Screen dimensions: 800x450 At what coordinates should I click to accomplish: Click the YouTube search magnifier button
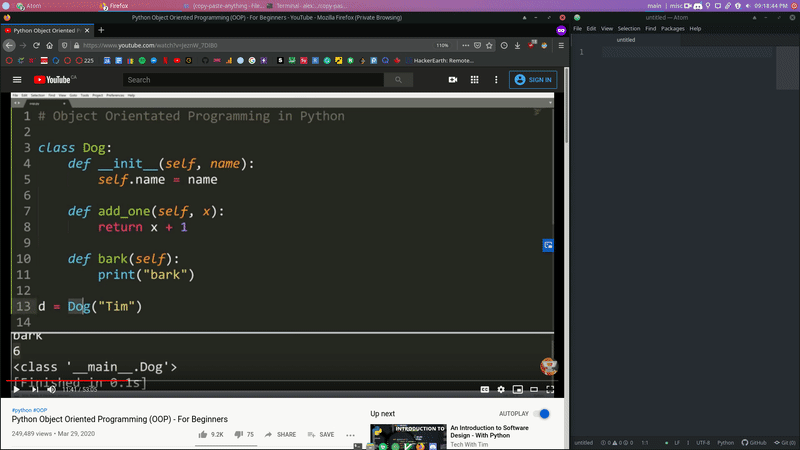pos(398,80)
